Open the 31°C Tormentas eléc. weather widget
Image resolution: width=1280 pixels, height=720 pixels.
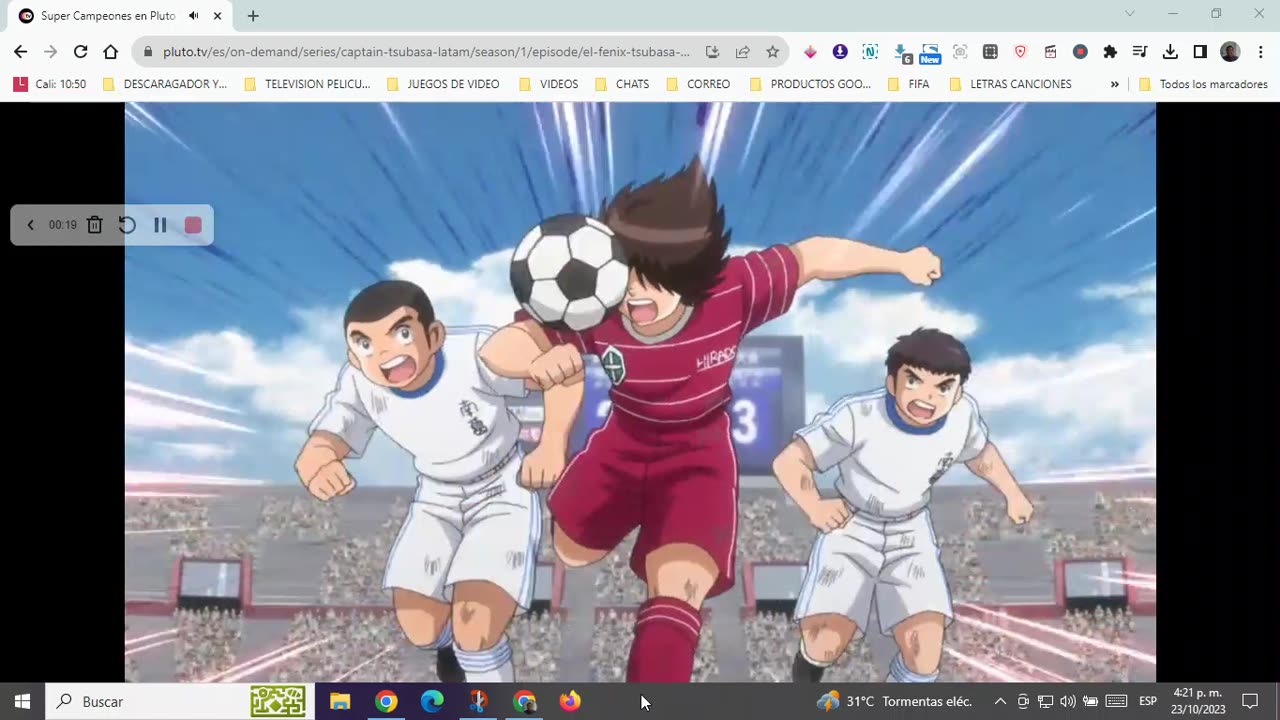[x=894, y=701]
